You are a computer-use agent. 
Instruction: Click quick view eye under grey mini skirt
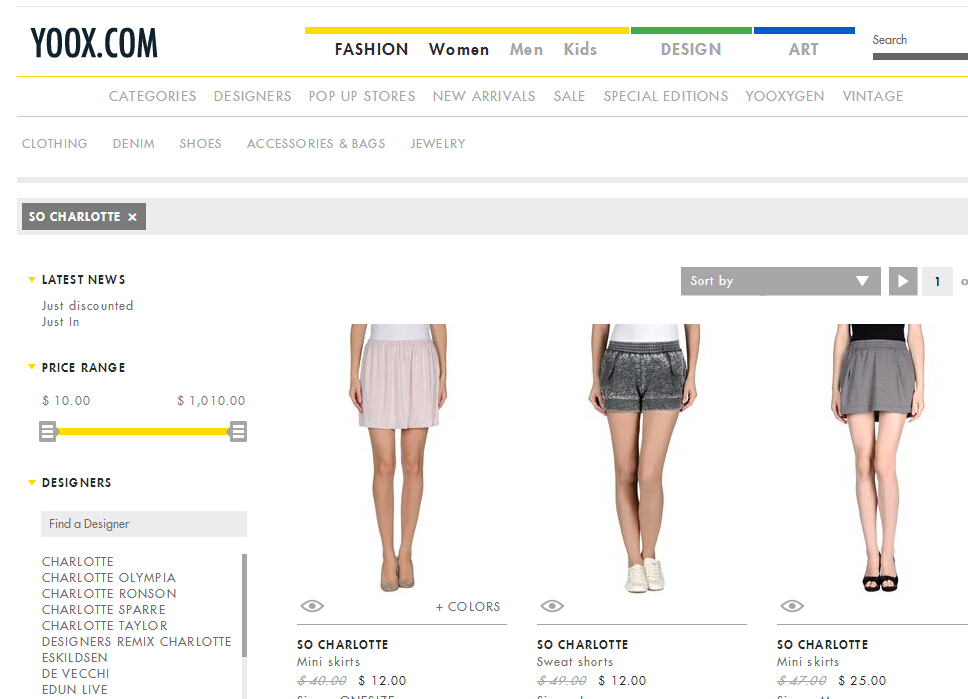pos(792,606)
